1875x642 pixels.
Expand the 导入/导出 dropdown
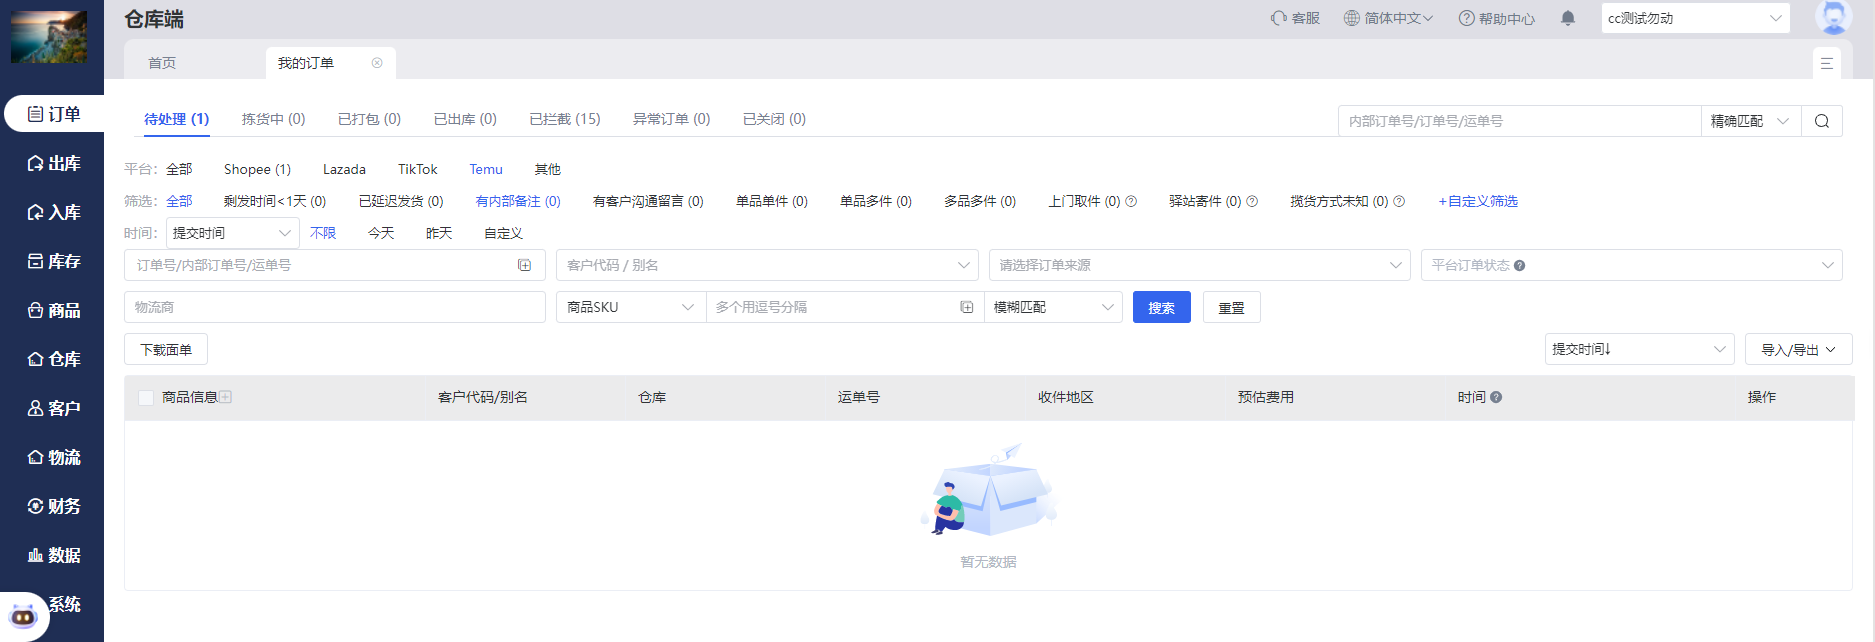(x=1798, y=349)
